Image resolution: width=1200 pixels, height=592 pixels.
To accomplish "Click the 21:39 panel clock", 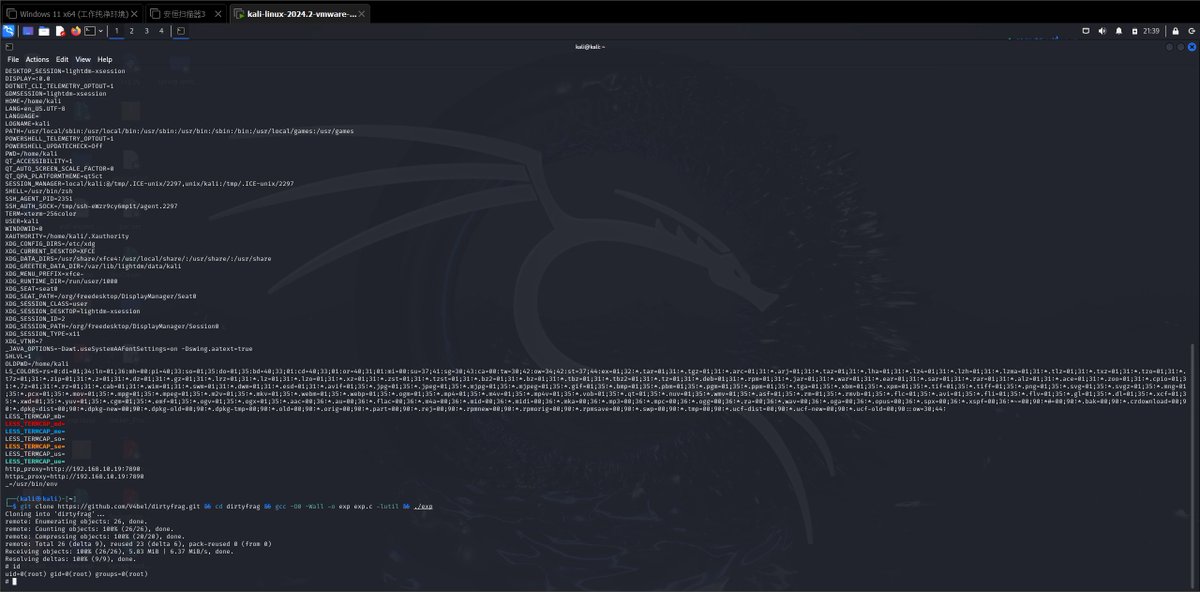I will click(1151, 31).
